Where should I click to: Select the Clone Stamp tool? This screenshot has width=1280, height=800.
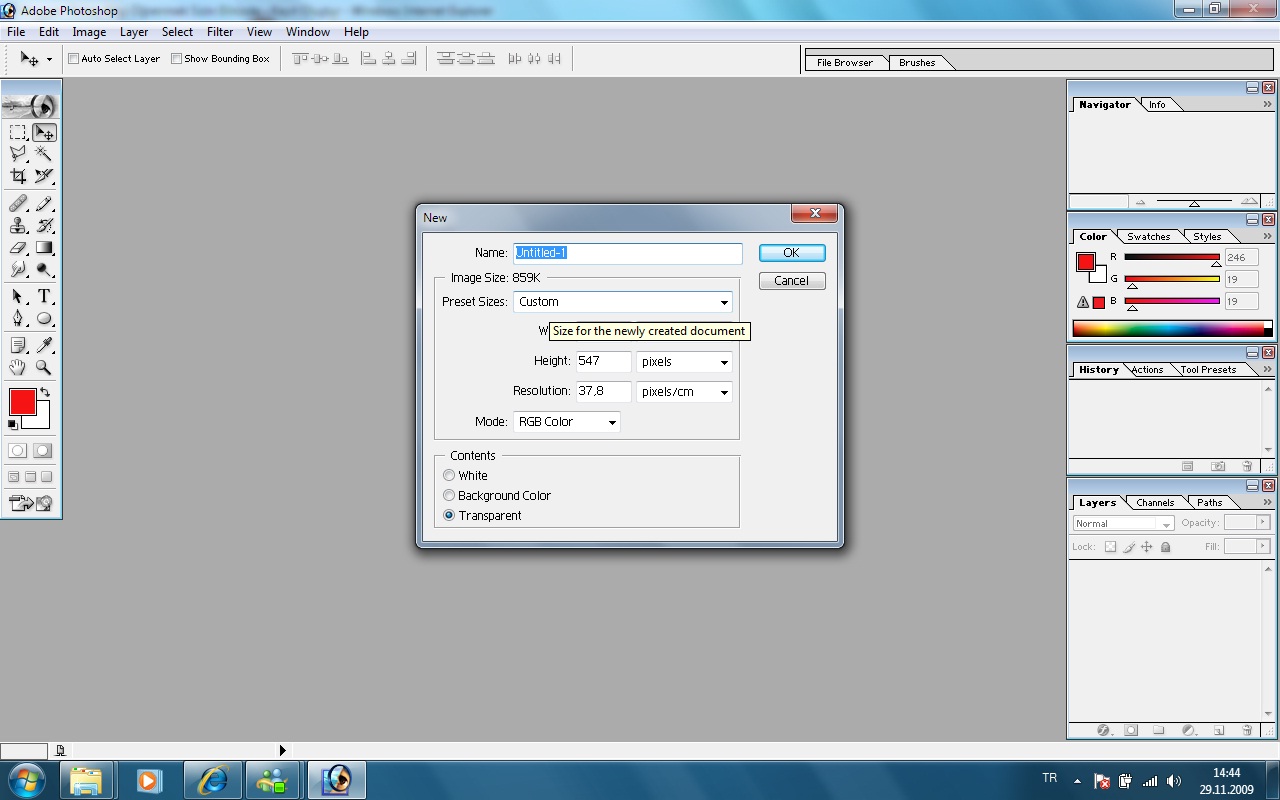tap(18, 225)
